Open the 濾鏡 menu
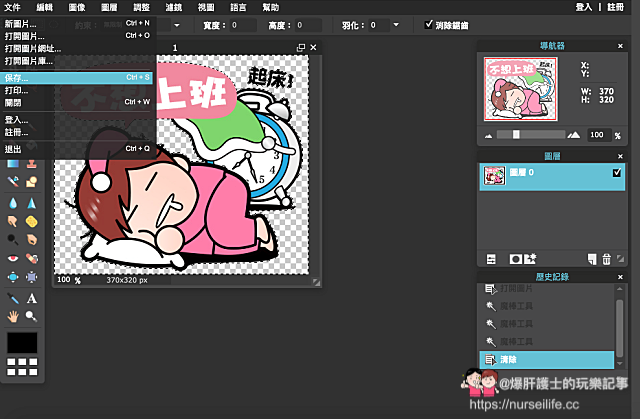 coord(174,7)
